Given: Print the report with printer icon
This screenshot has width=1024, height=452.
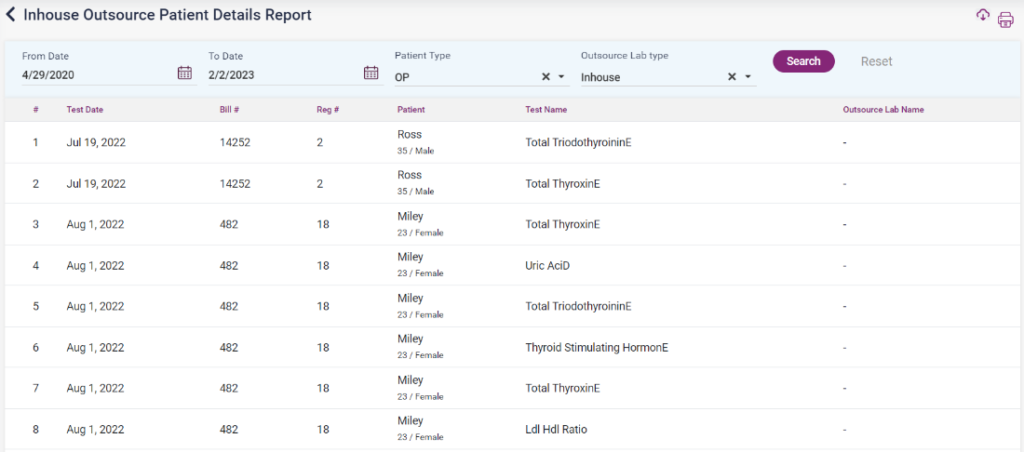Looking at the screenshot, I should coord(1005,19).
